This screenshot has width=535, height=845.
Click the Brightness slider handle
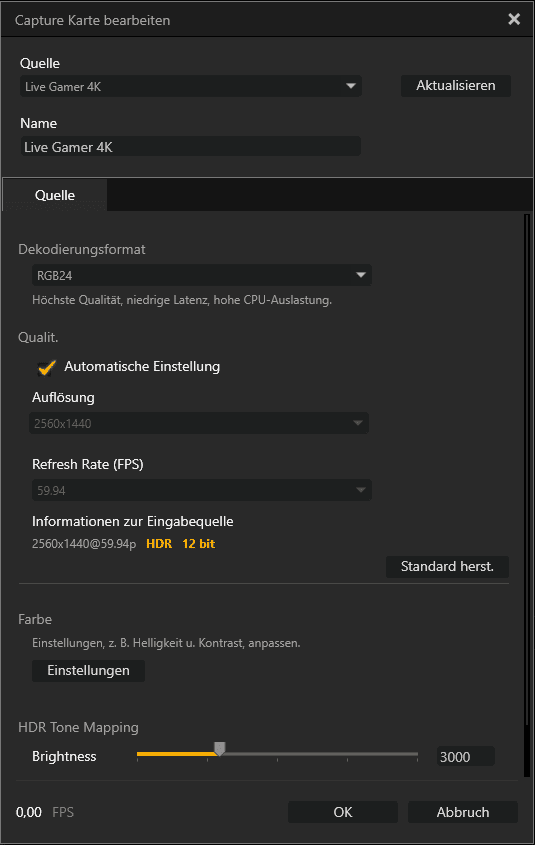coord(219,749)
